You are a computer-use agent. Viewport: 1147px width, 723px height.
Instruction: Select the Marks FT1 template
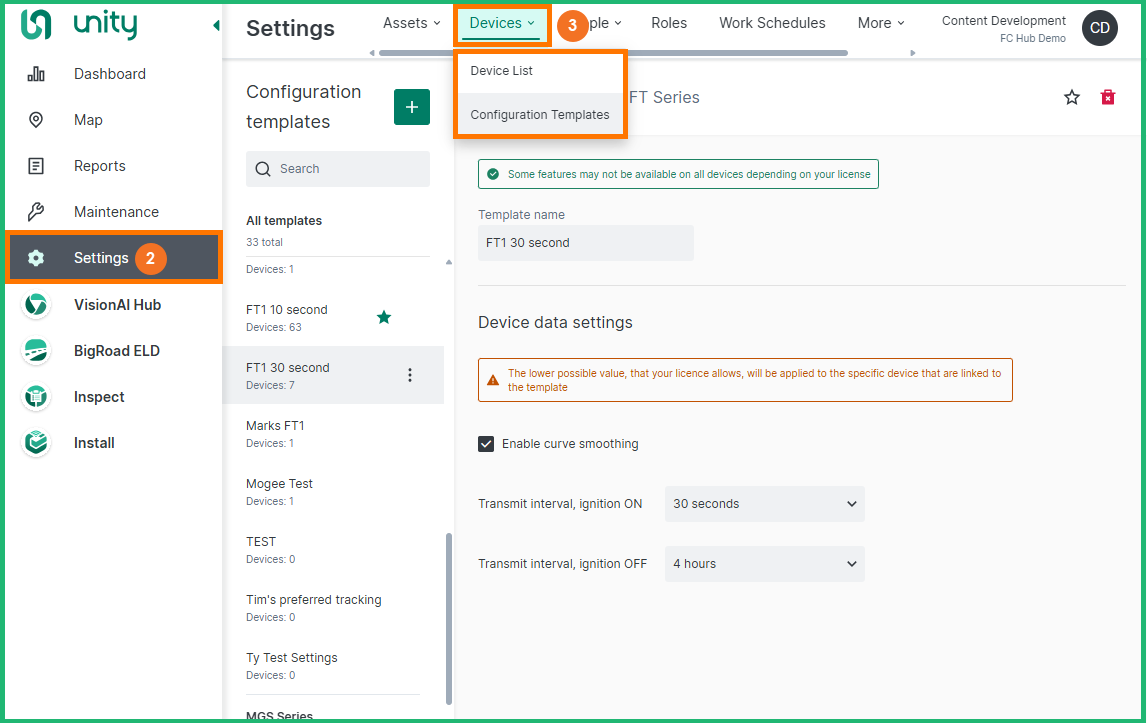pyautogui.click(x=276, y=426)
